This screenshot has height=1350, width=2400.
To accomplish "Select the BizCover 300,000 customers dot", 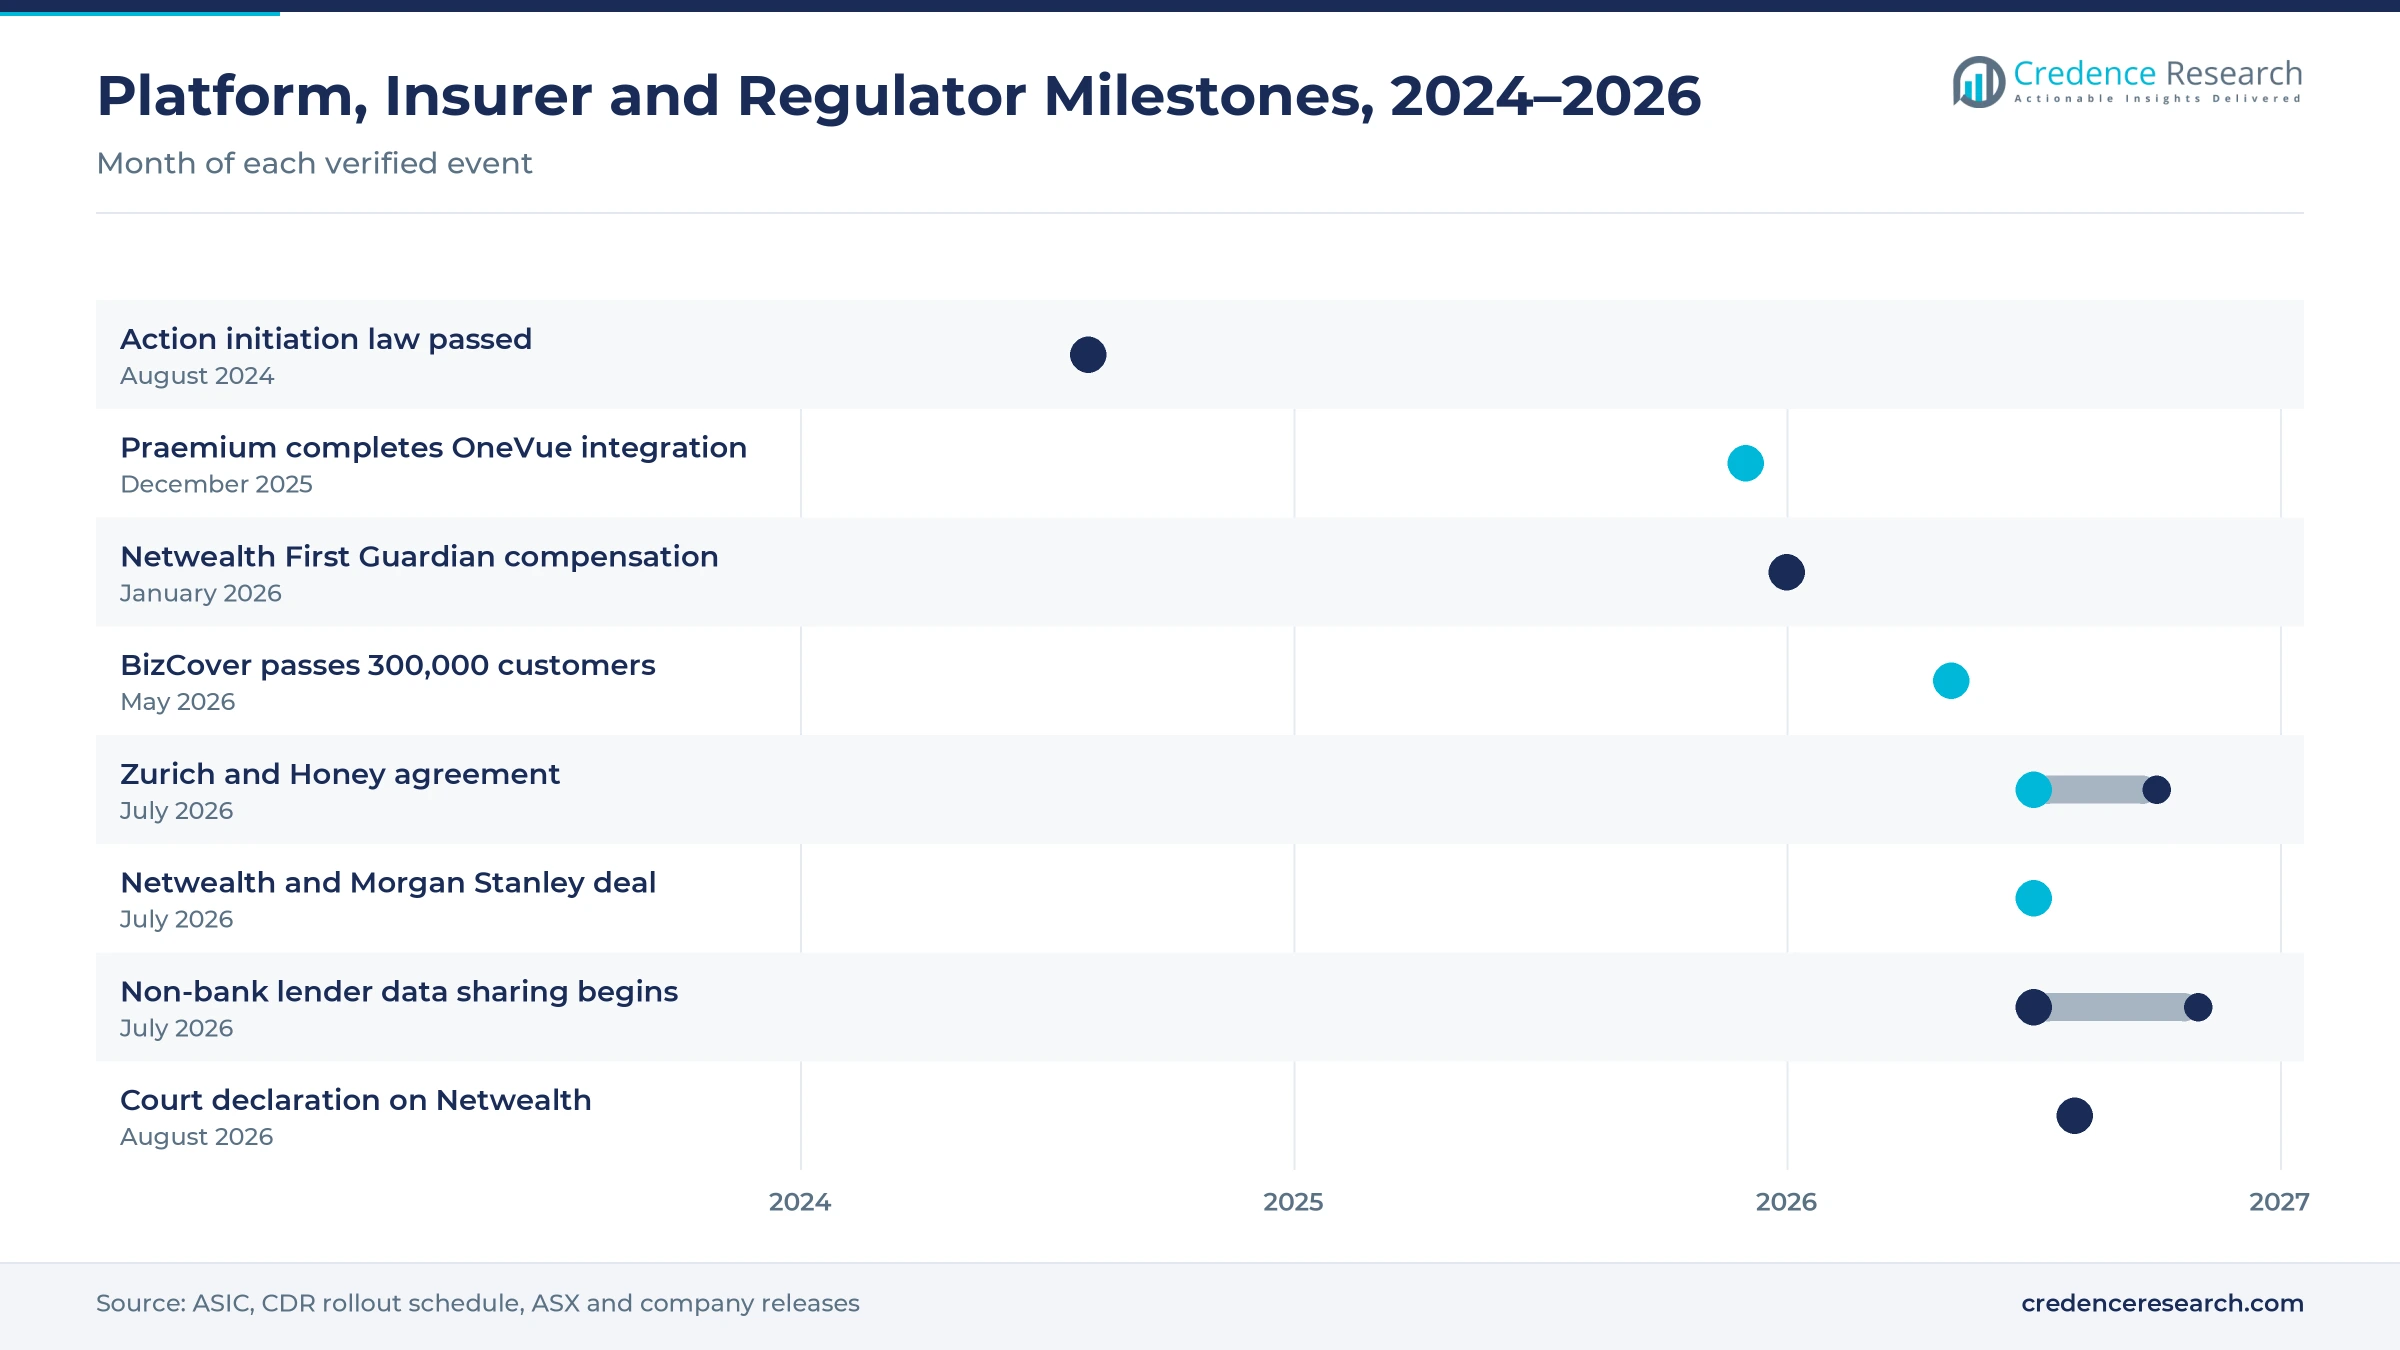I will tap(1951, 681).
